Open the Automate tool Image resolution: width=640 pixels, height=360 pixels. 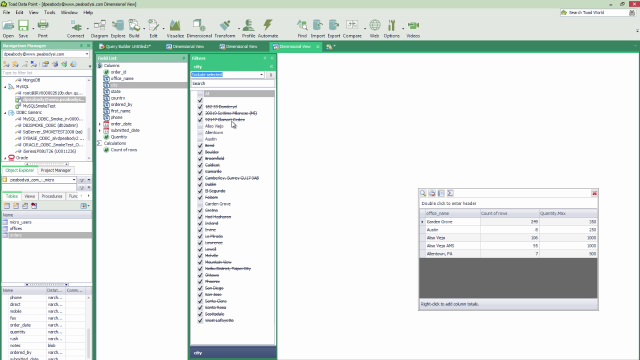coord(268,29)
